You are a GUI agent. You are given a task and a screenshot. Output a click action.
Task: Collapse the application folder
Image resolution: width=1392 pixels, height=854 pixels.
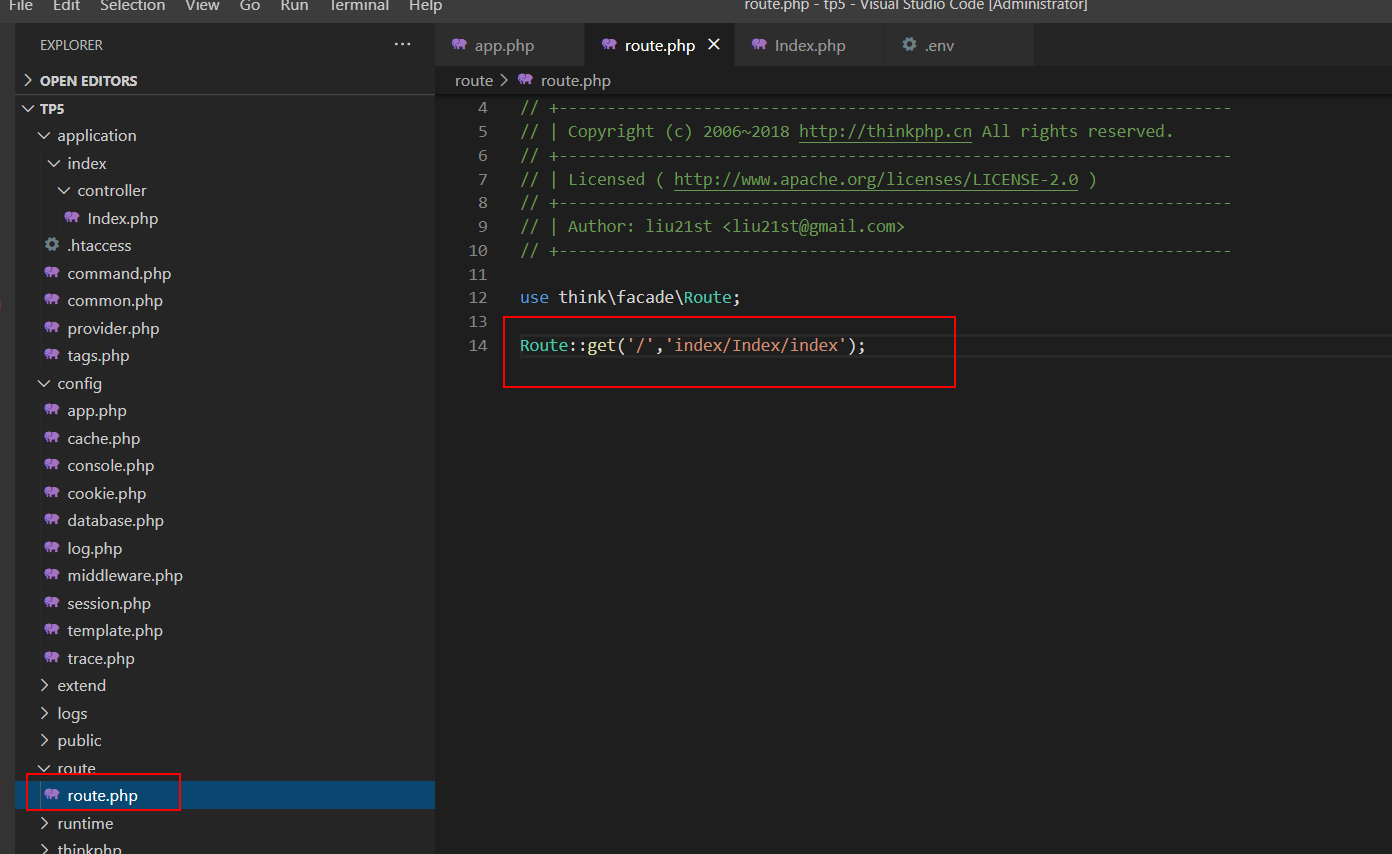click(43, 135)
